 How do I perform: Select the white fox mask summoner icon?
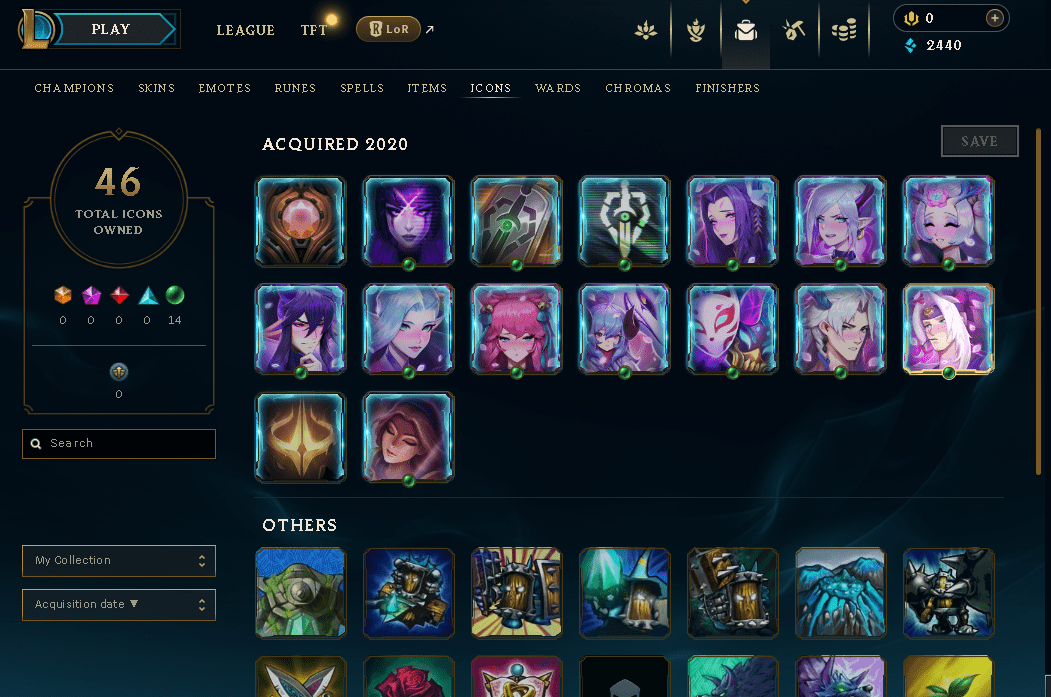point(733,329)
